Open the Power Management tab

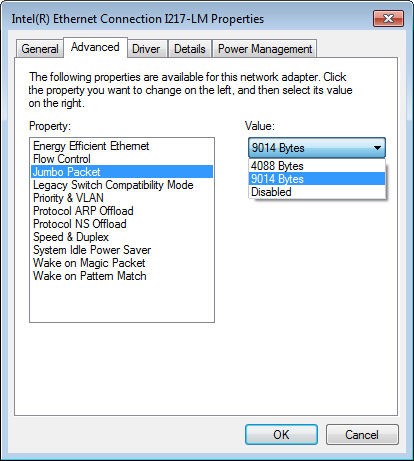click(265, 49)
